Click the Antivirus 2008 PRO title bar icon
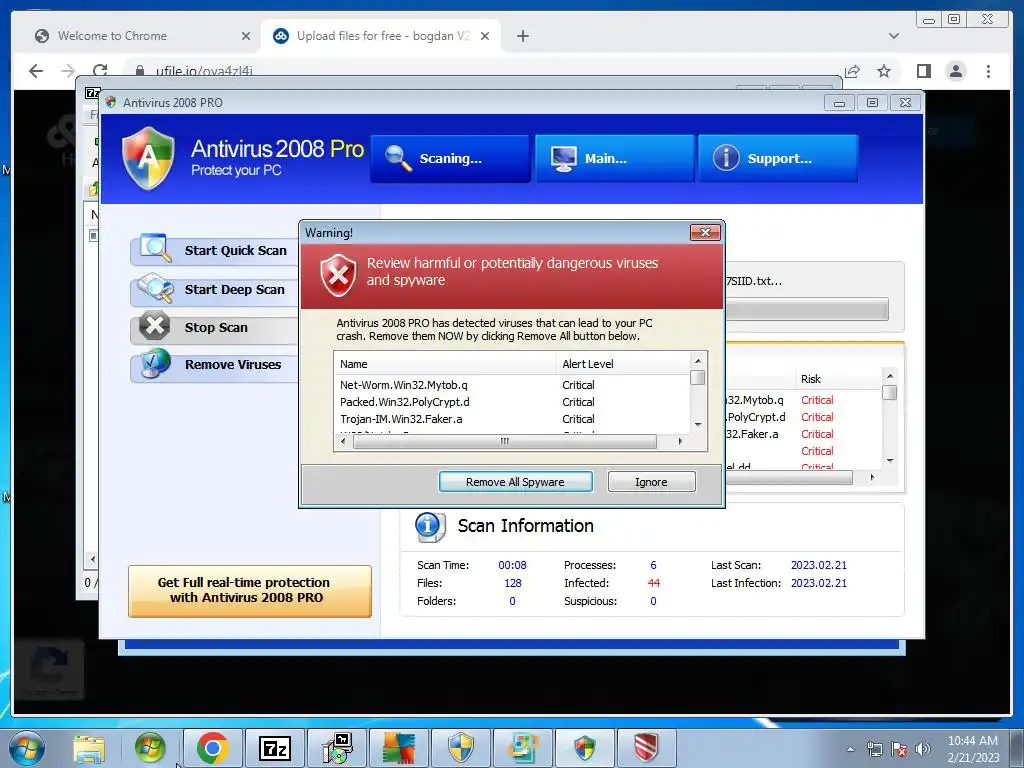Viewport: 1024px width, 768px height. click(x=111, y=103)
